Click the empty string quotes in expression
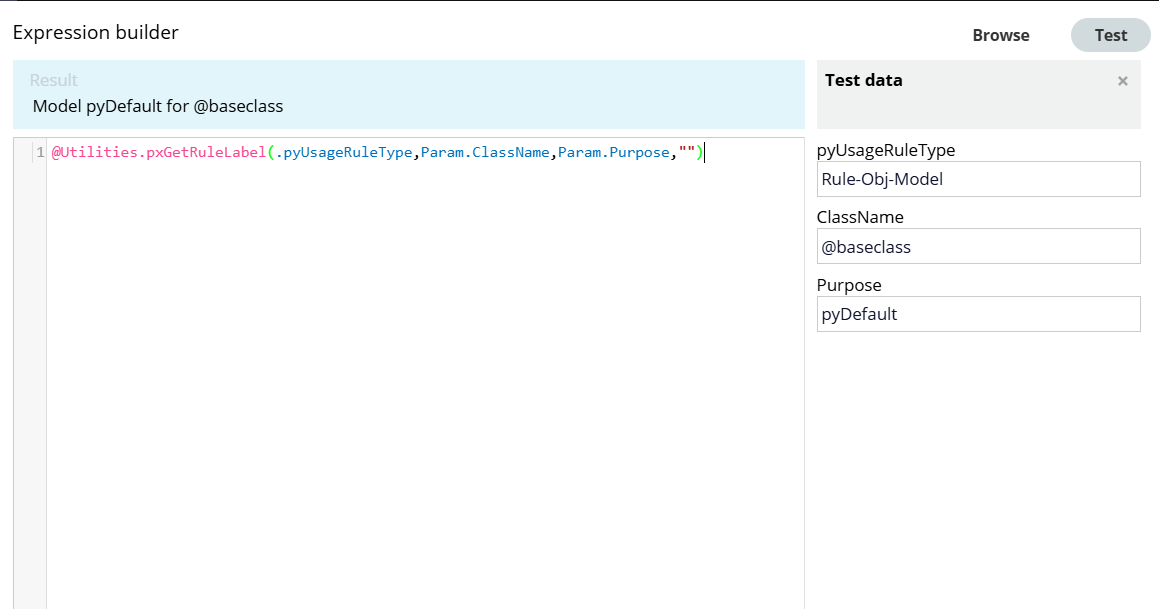The image size is (1159, 609). pos(687,153)
